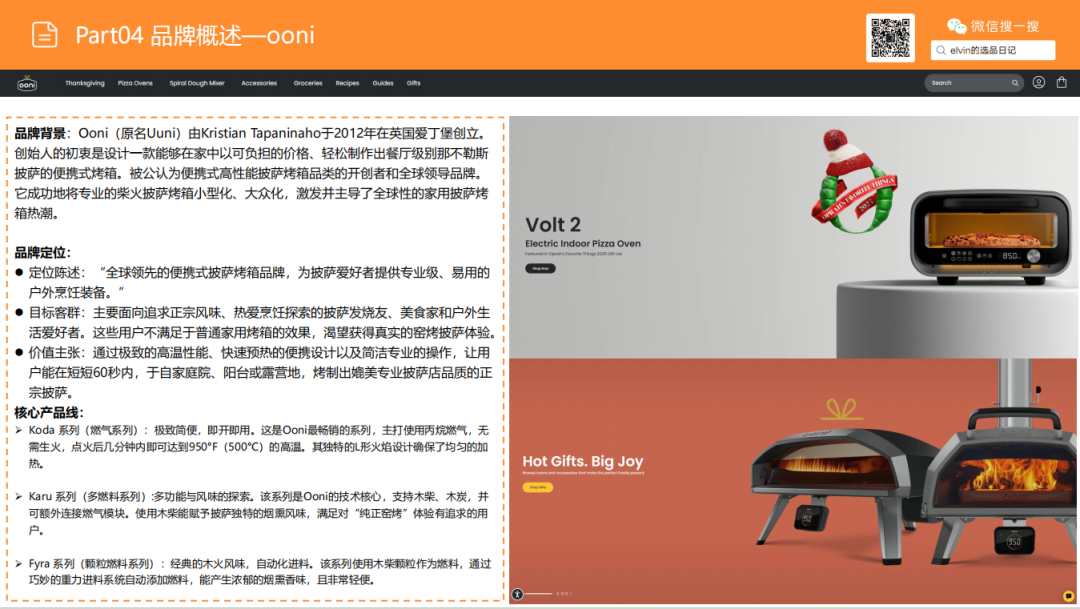Open the Pizza Ovens menu
Image resolution: width=1080 pixels, height=609 pixels.
click(135, 83)
